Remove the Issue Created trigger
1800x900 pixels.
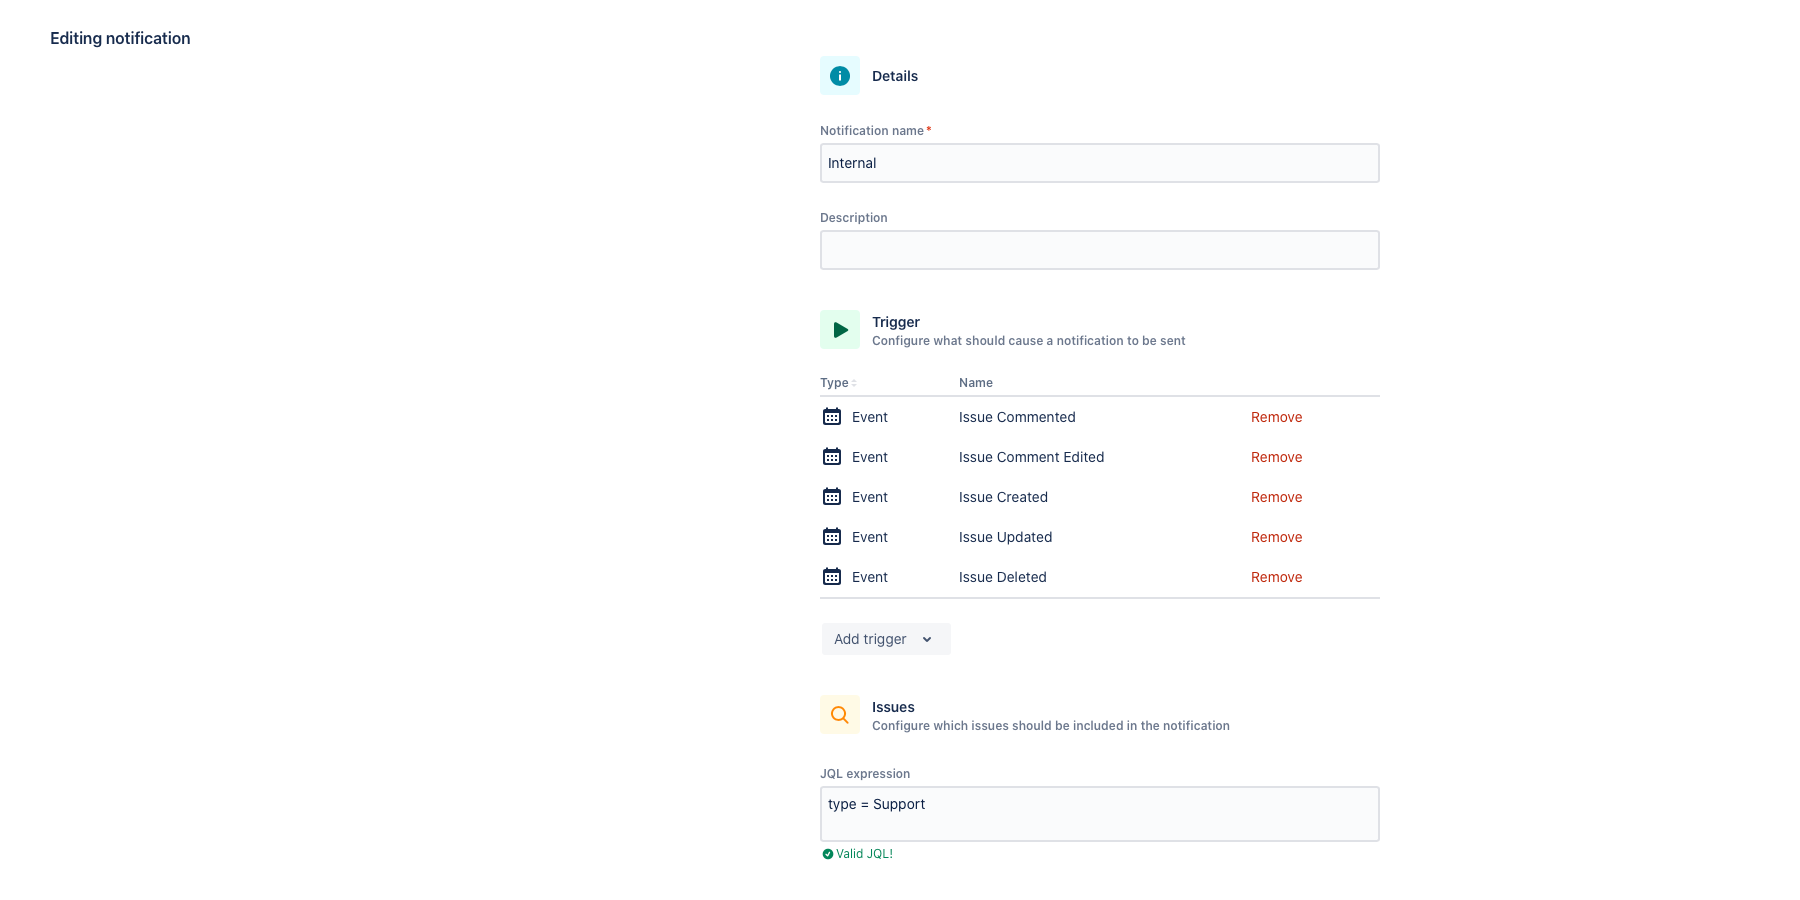pyautogui.click(x=1276, y=497)
